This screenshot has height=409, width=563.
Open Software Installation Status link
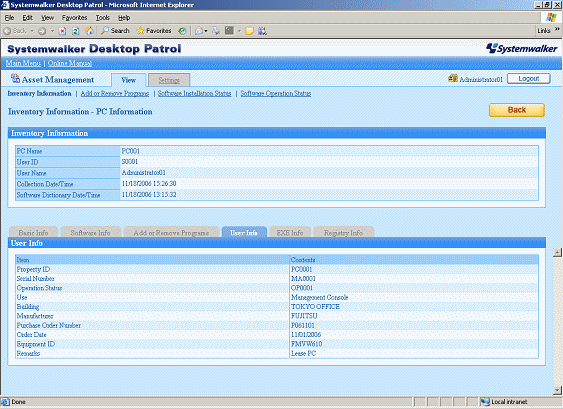click(x=195, y=93)
